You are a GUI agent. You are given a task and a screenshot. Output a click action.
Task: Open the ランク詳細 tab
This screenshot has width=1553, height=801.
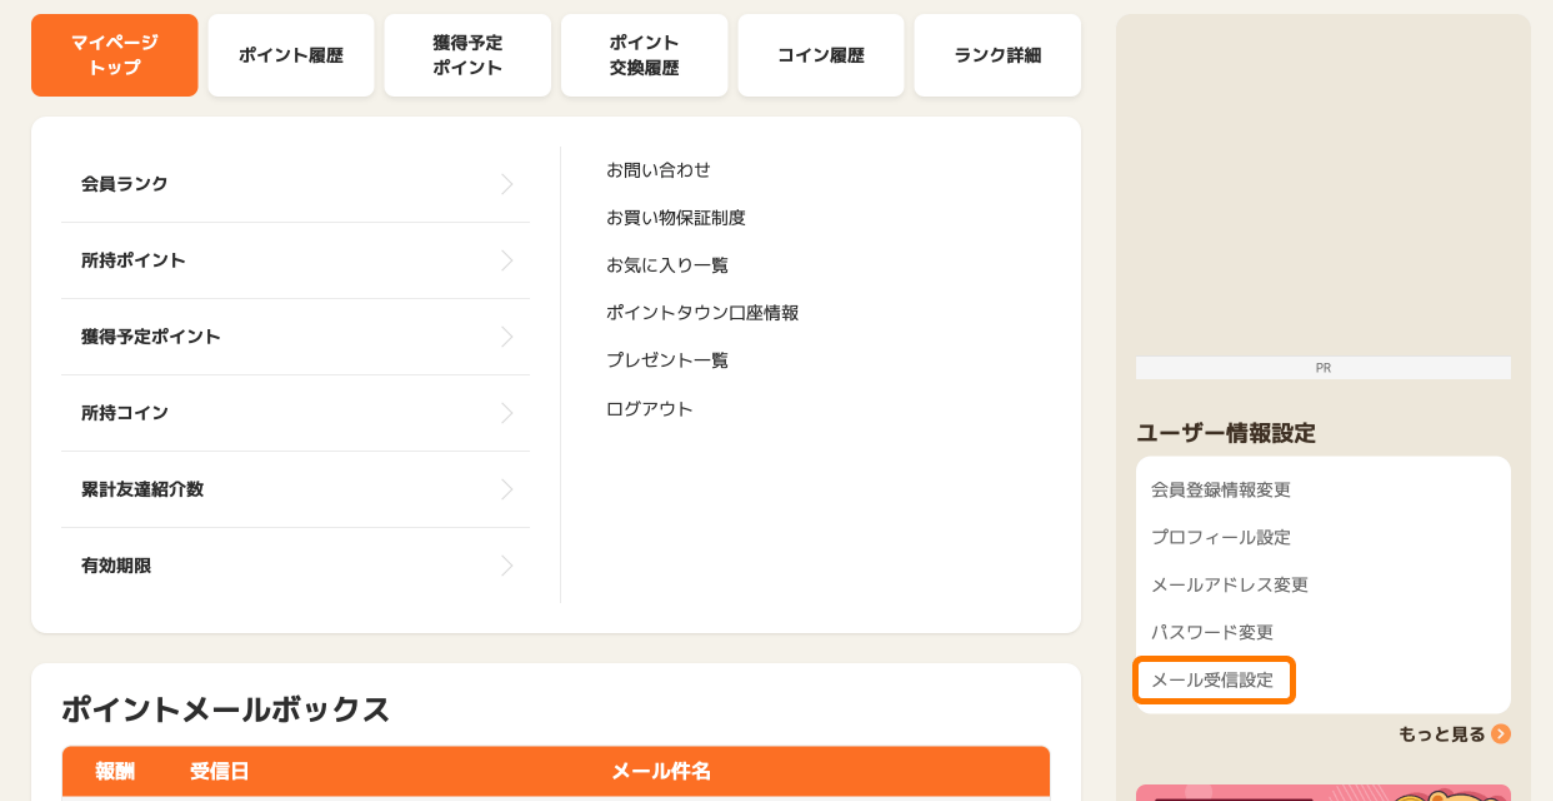click(997, 55)
